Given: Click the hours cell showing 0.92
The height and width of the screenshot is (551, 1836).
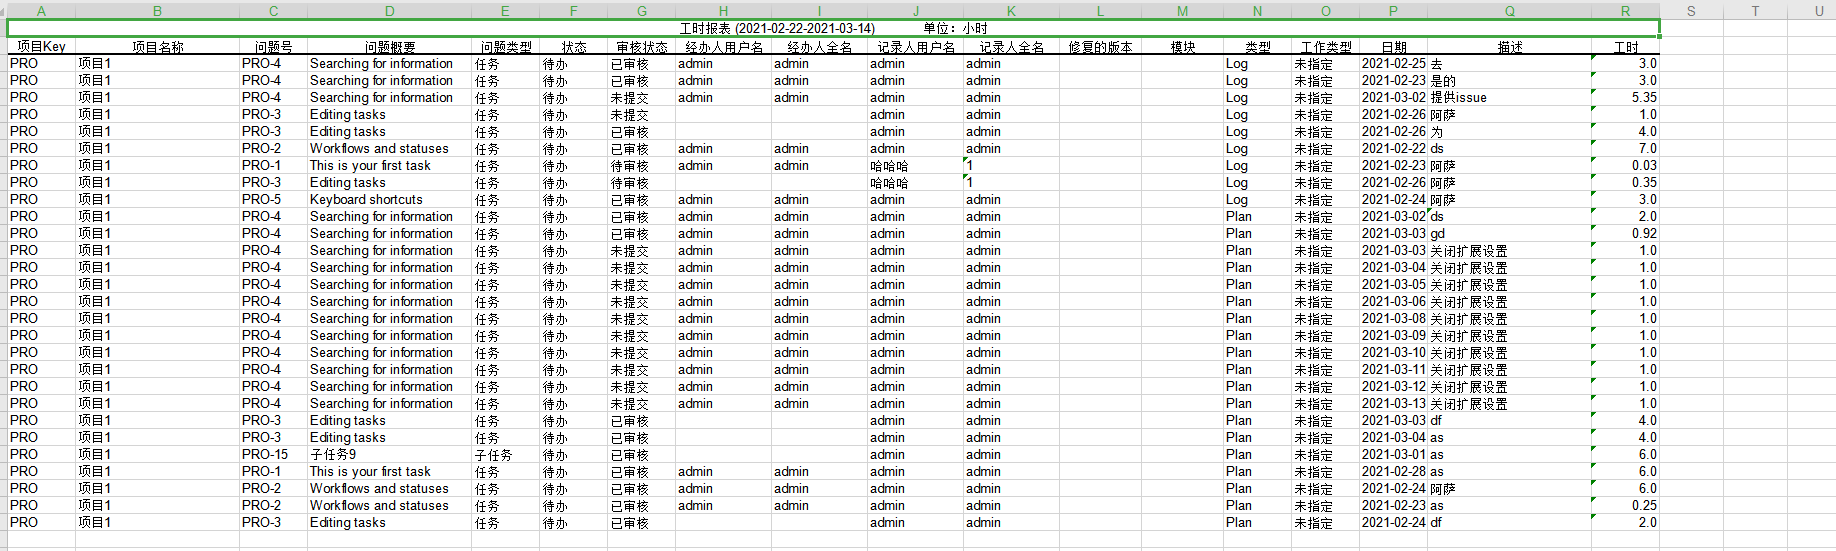Looking at the screenshot, I should click(x=1625, y=234).
